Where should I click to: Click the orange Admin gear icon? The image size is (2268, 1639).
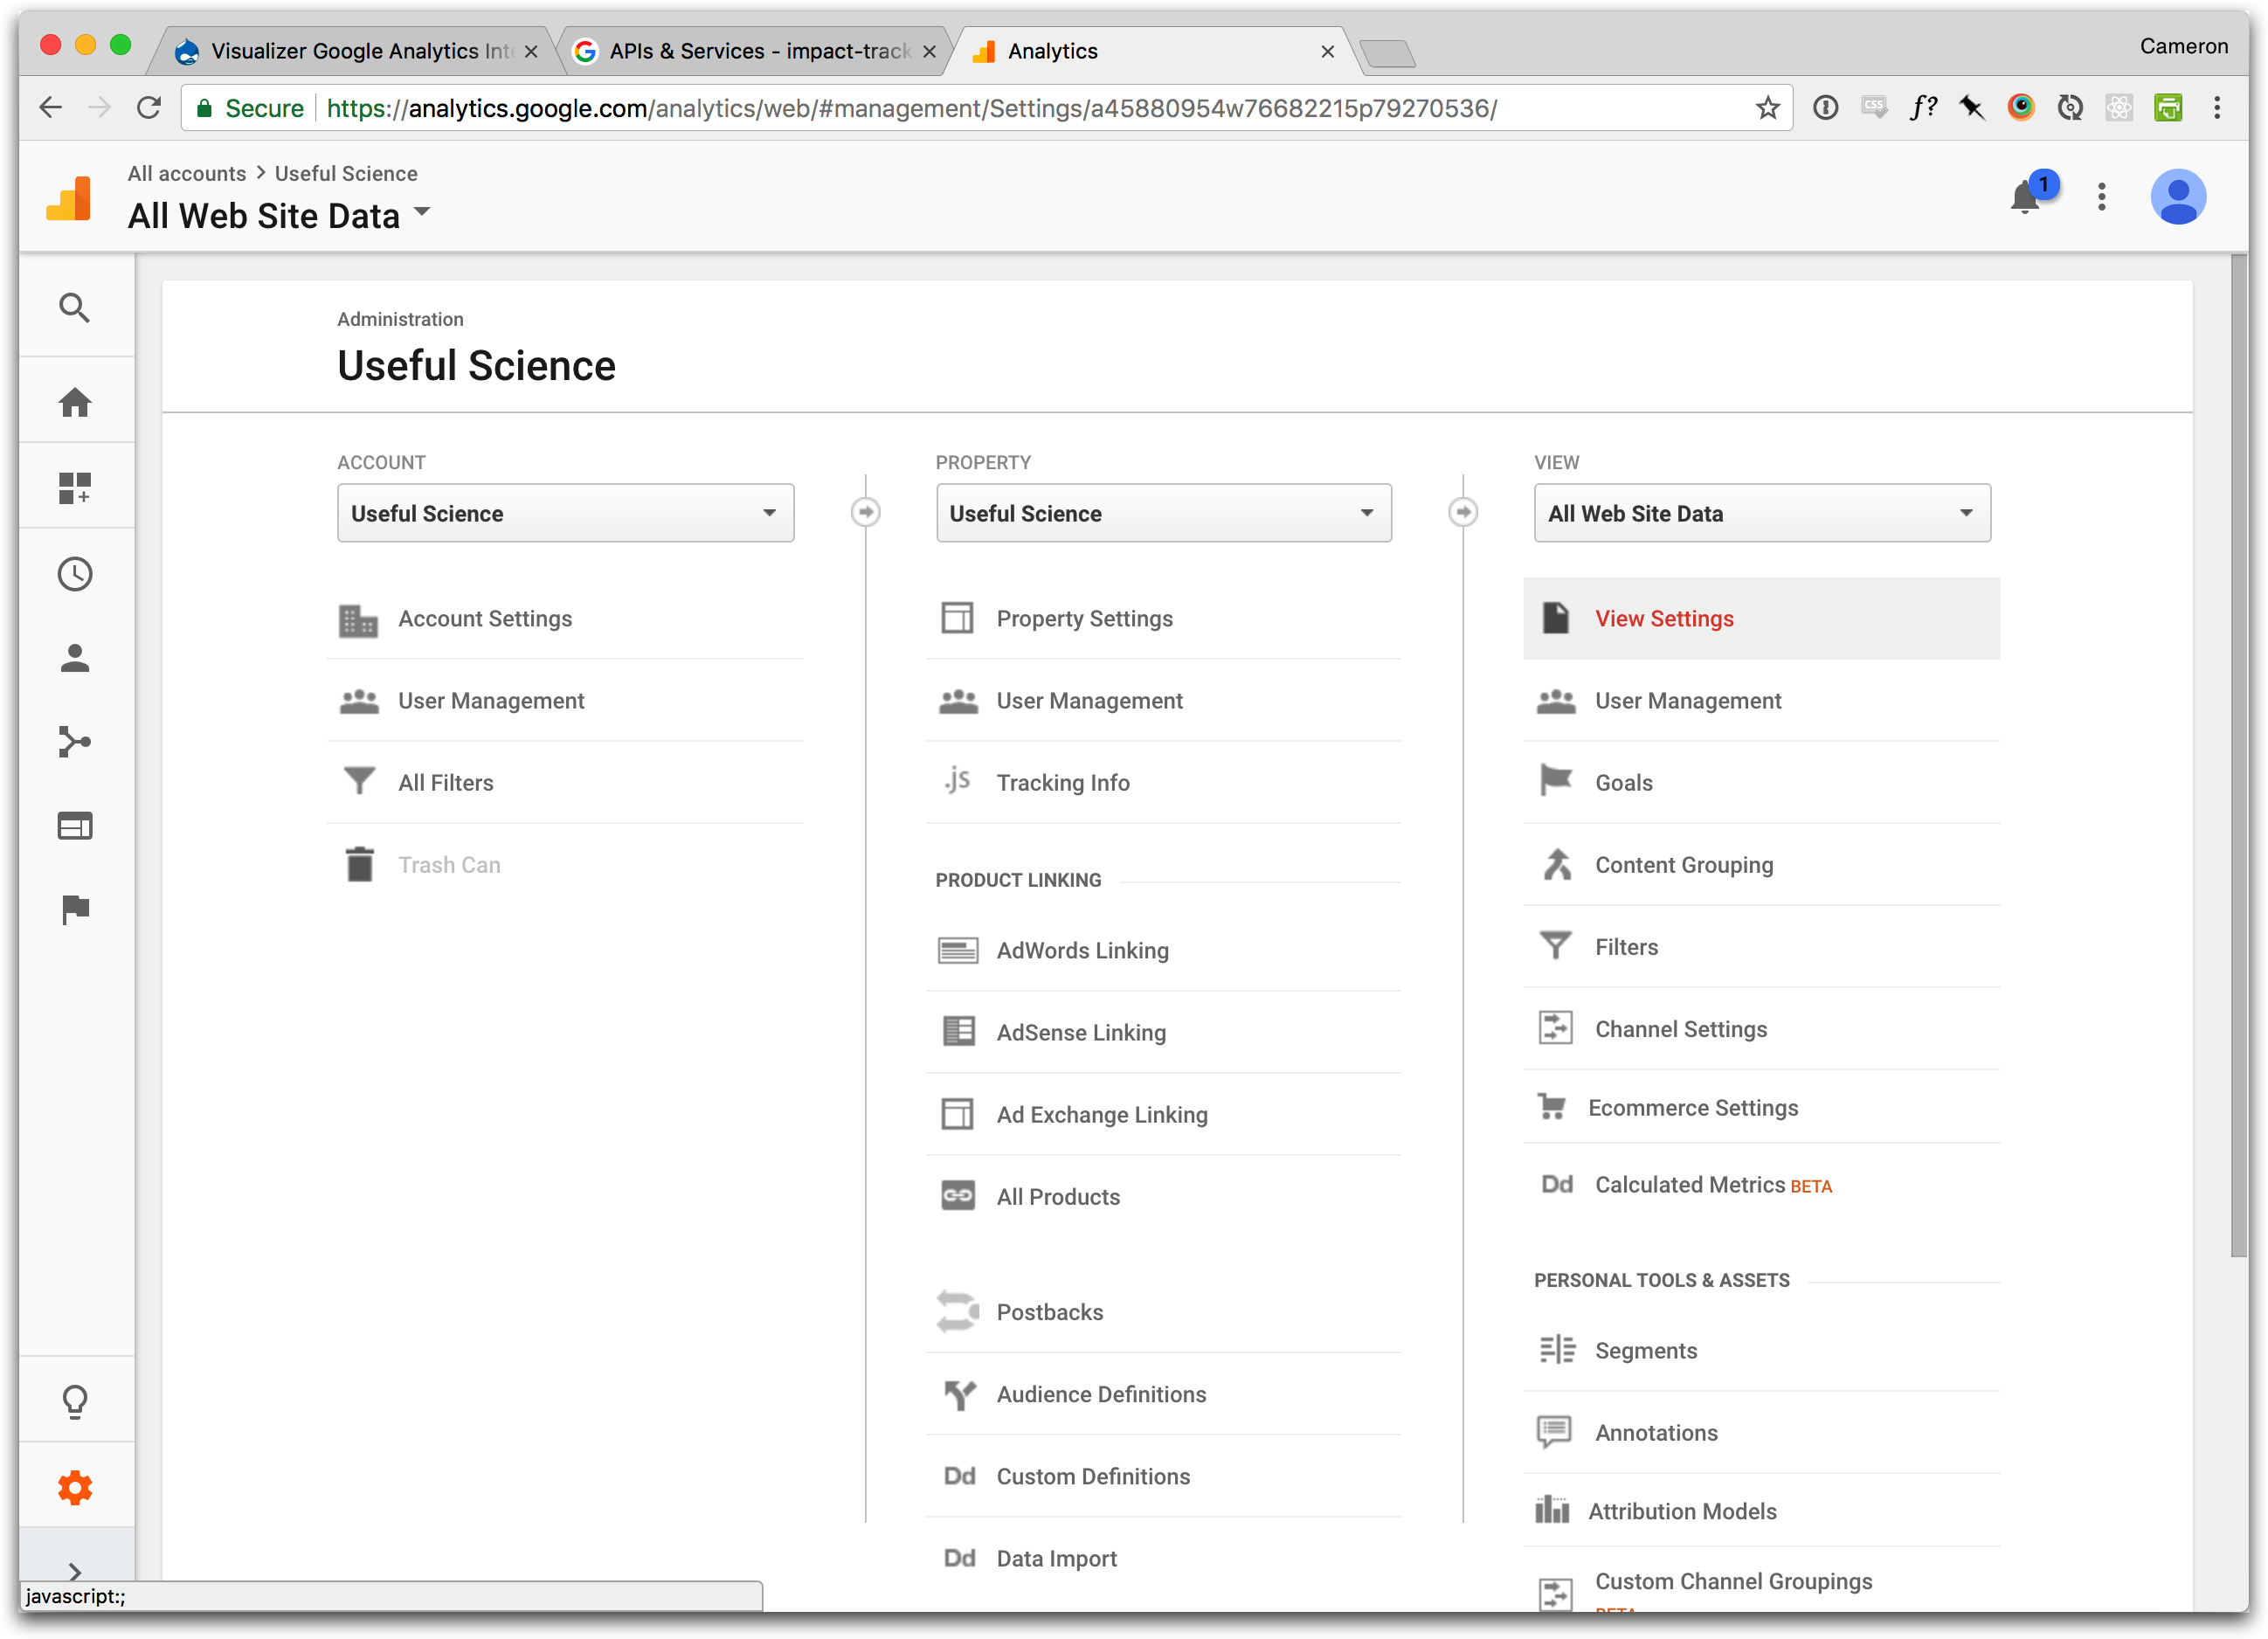[x=75, y=1487]
